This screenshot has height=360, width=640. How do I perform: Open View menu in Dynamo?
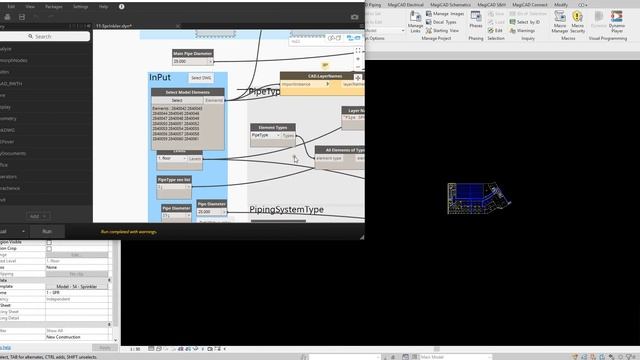[30, 7]
